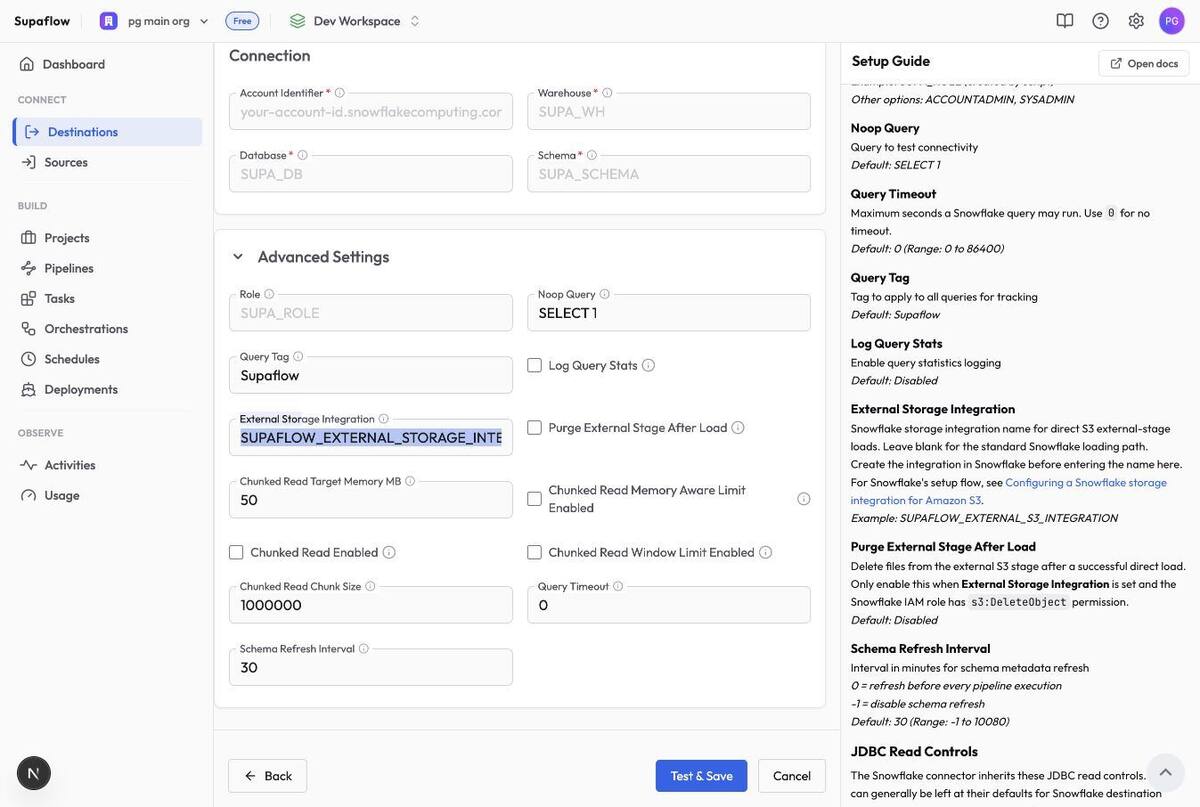Click the Schema Refresh Interval field
This screenshot has width=1200, height=807.
point(371,667)
